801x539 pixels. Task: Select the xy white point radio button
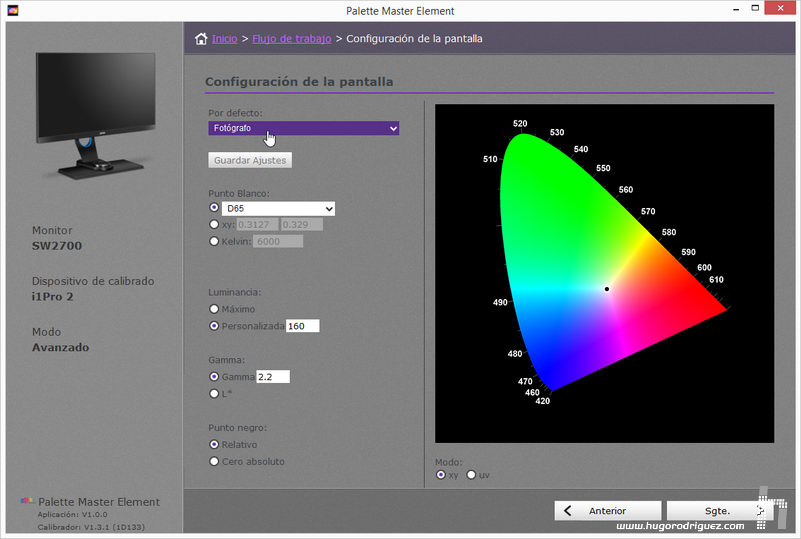(x=214, y=224)
